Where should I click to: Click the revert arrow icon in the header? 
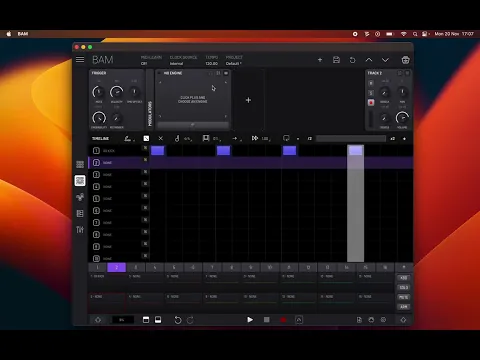[352, 60]
